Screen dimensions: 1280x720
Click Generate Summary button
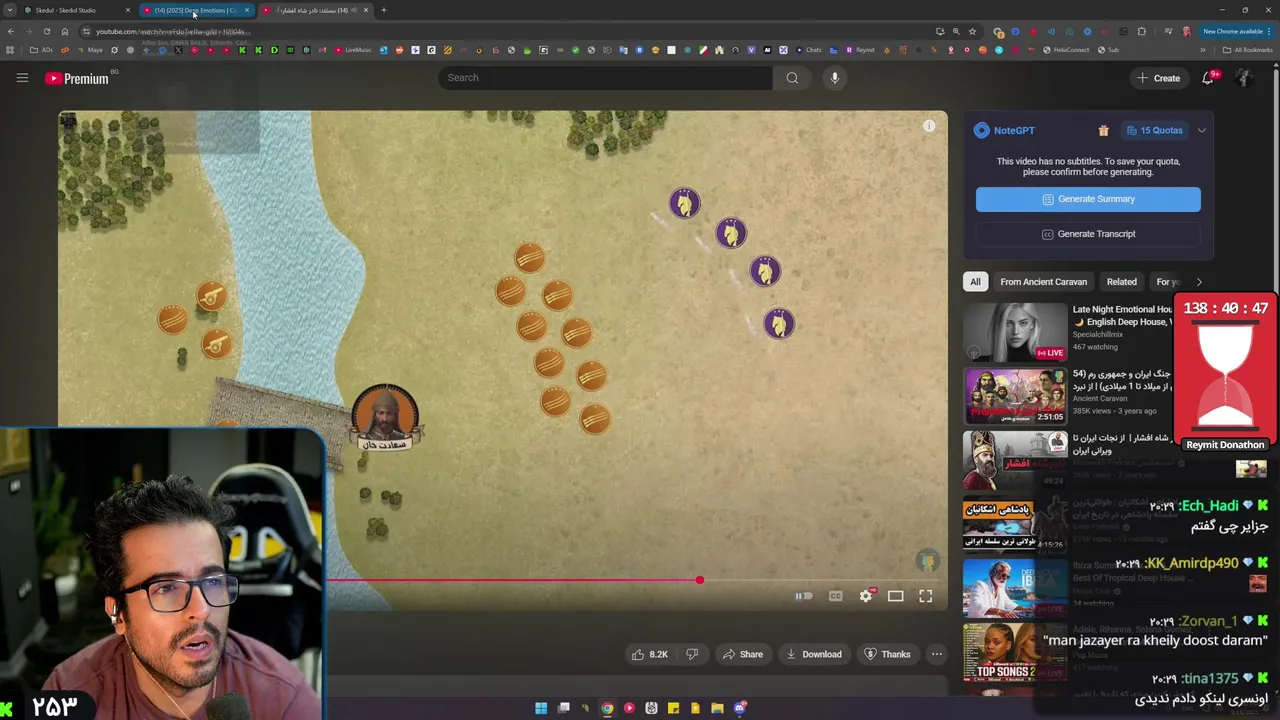click(1088, 199)
